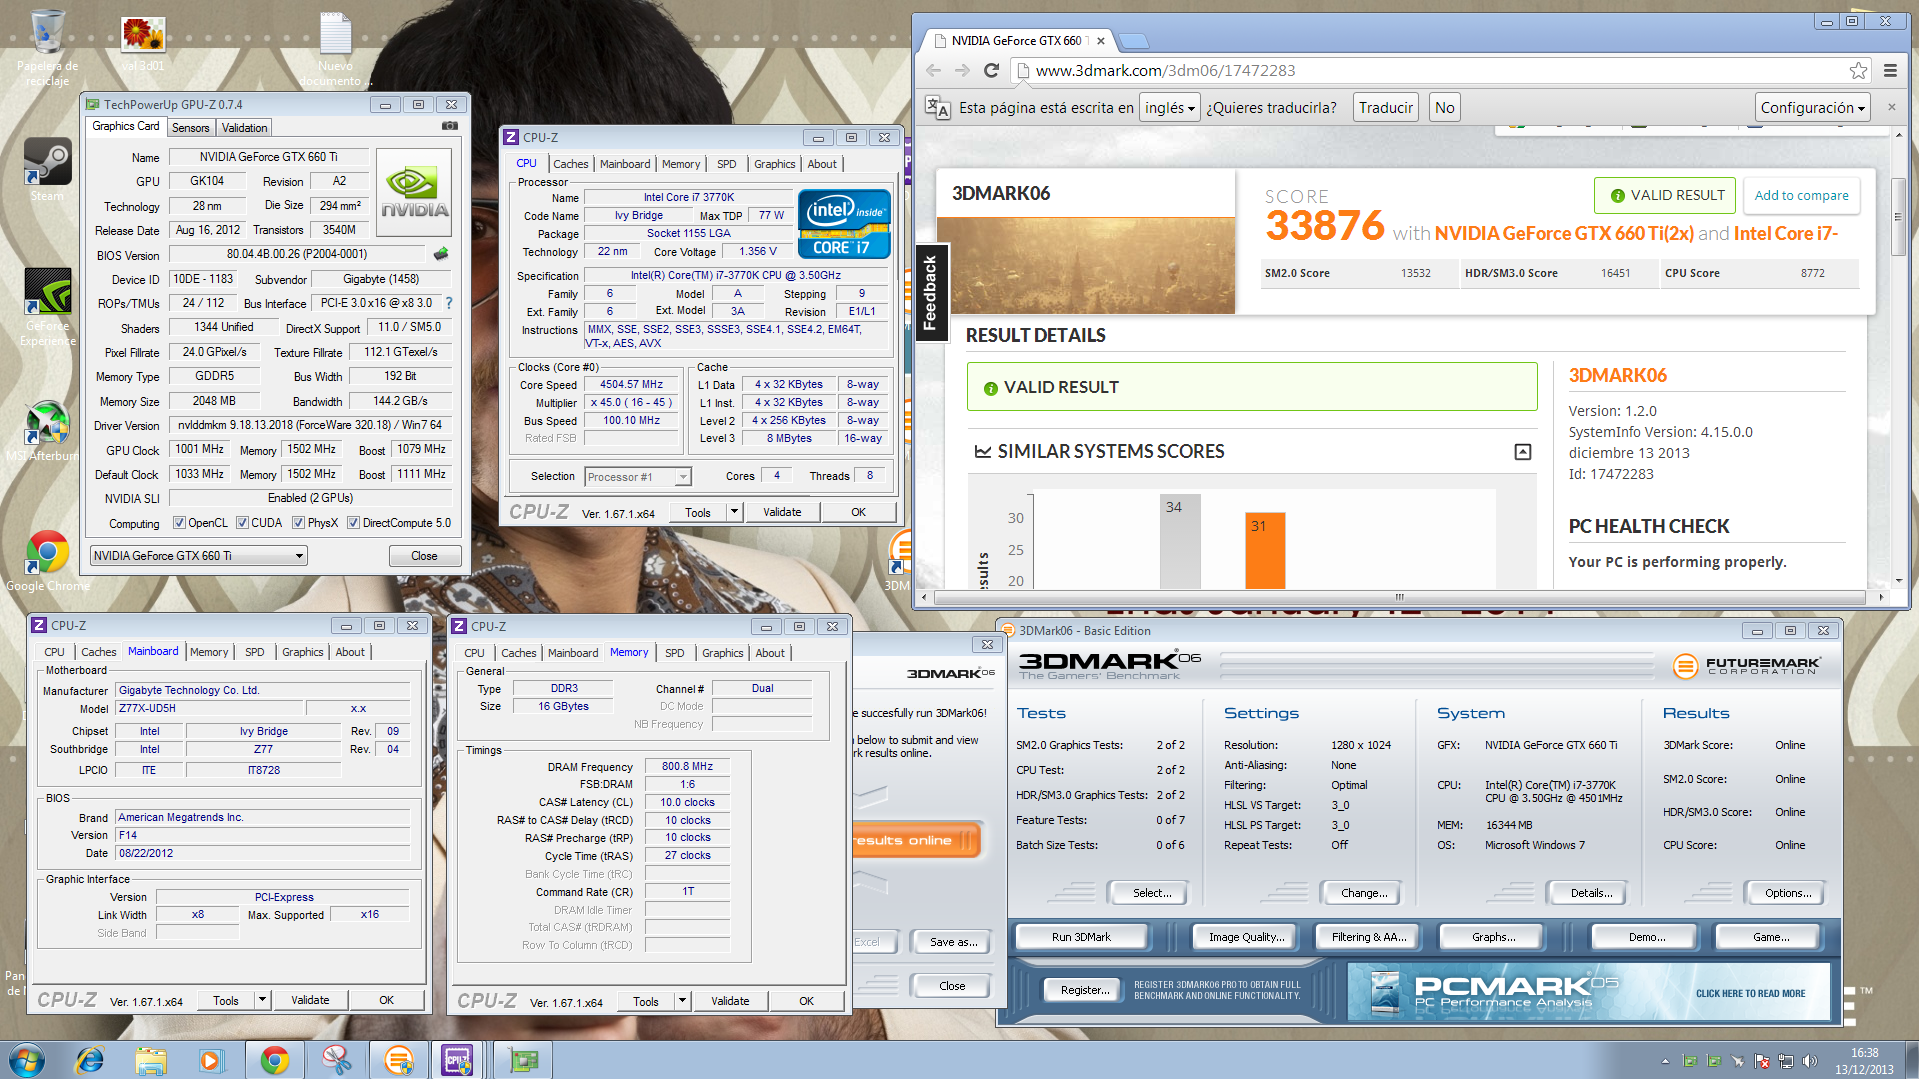Open the Google Chrome desktop shortcut
This screenshot has width=1919, height=1079.
[47, 561]
